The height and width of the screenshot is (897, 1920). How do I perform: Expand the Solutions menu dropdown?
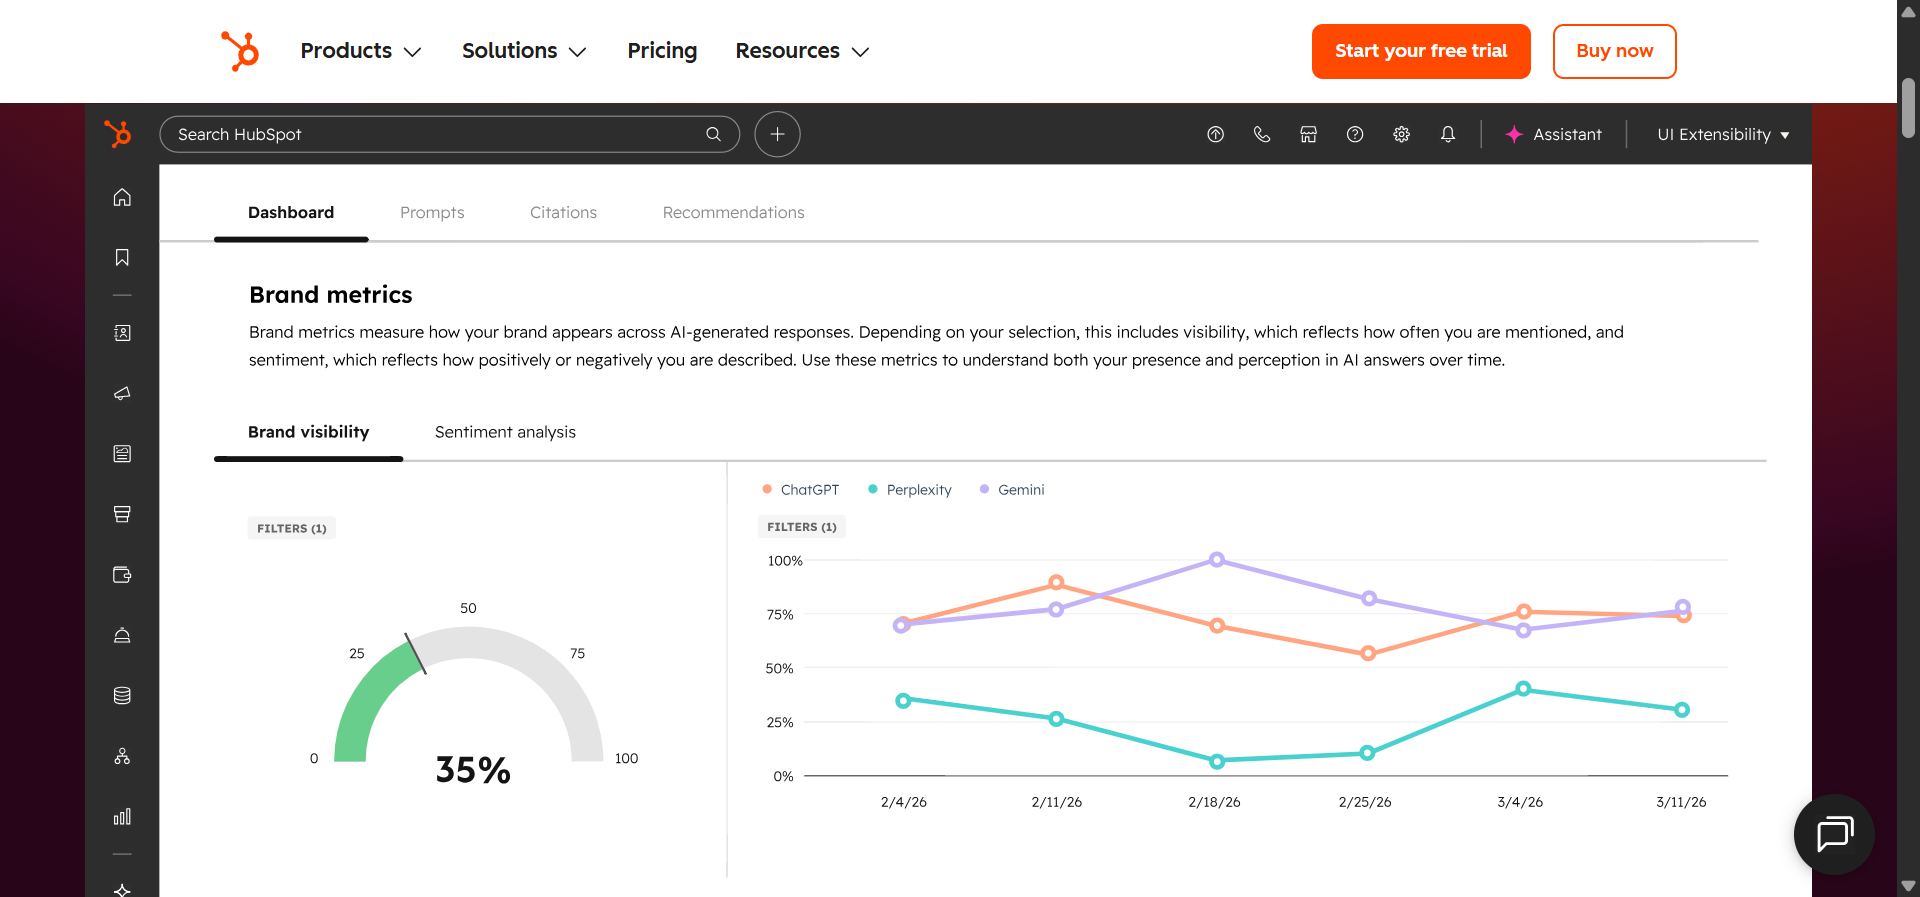(524, 51)
